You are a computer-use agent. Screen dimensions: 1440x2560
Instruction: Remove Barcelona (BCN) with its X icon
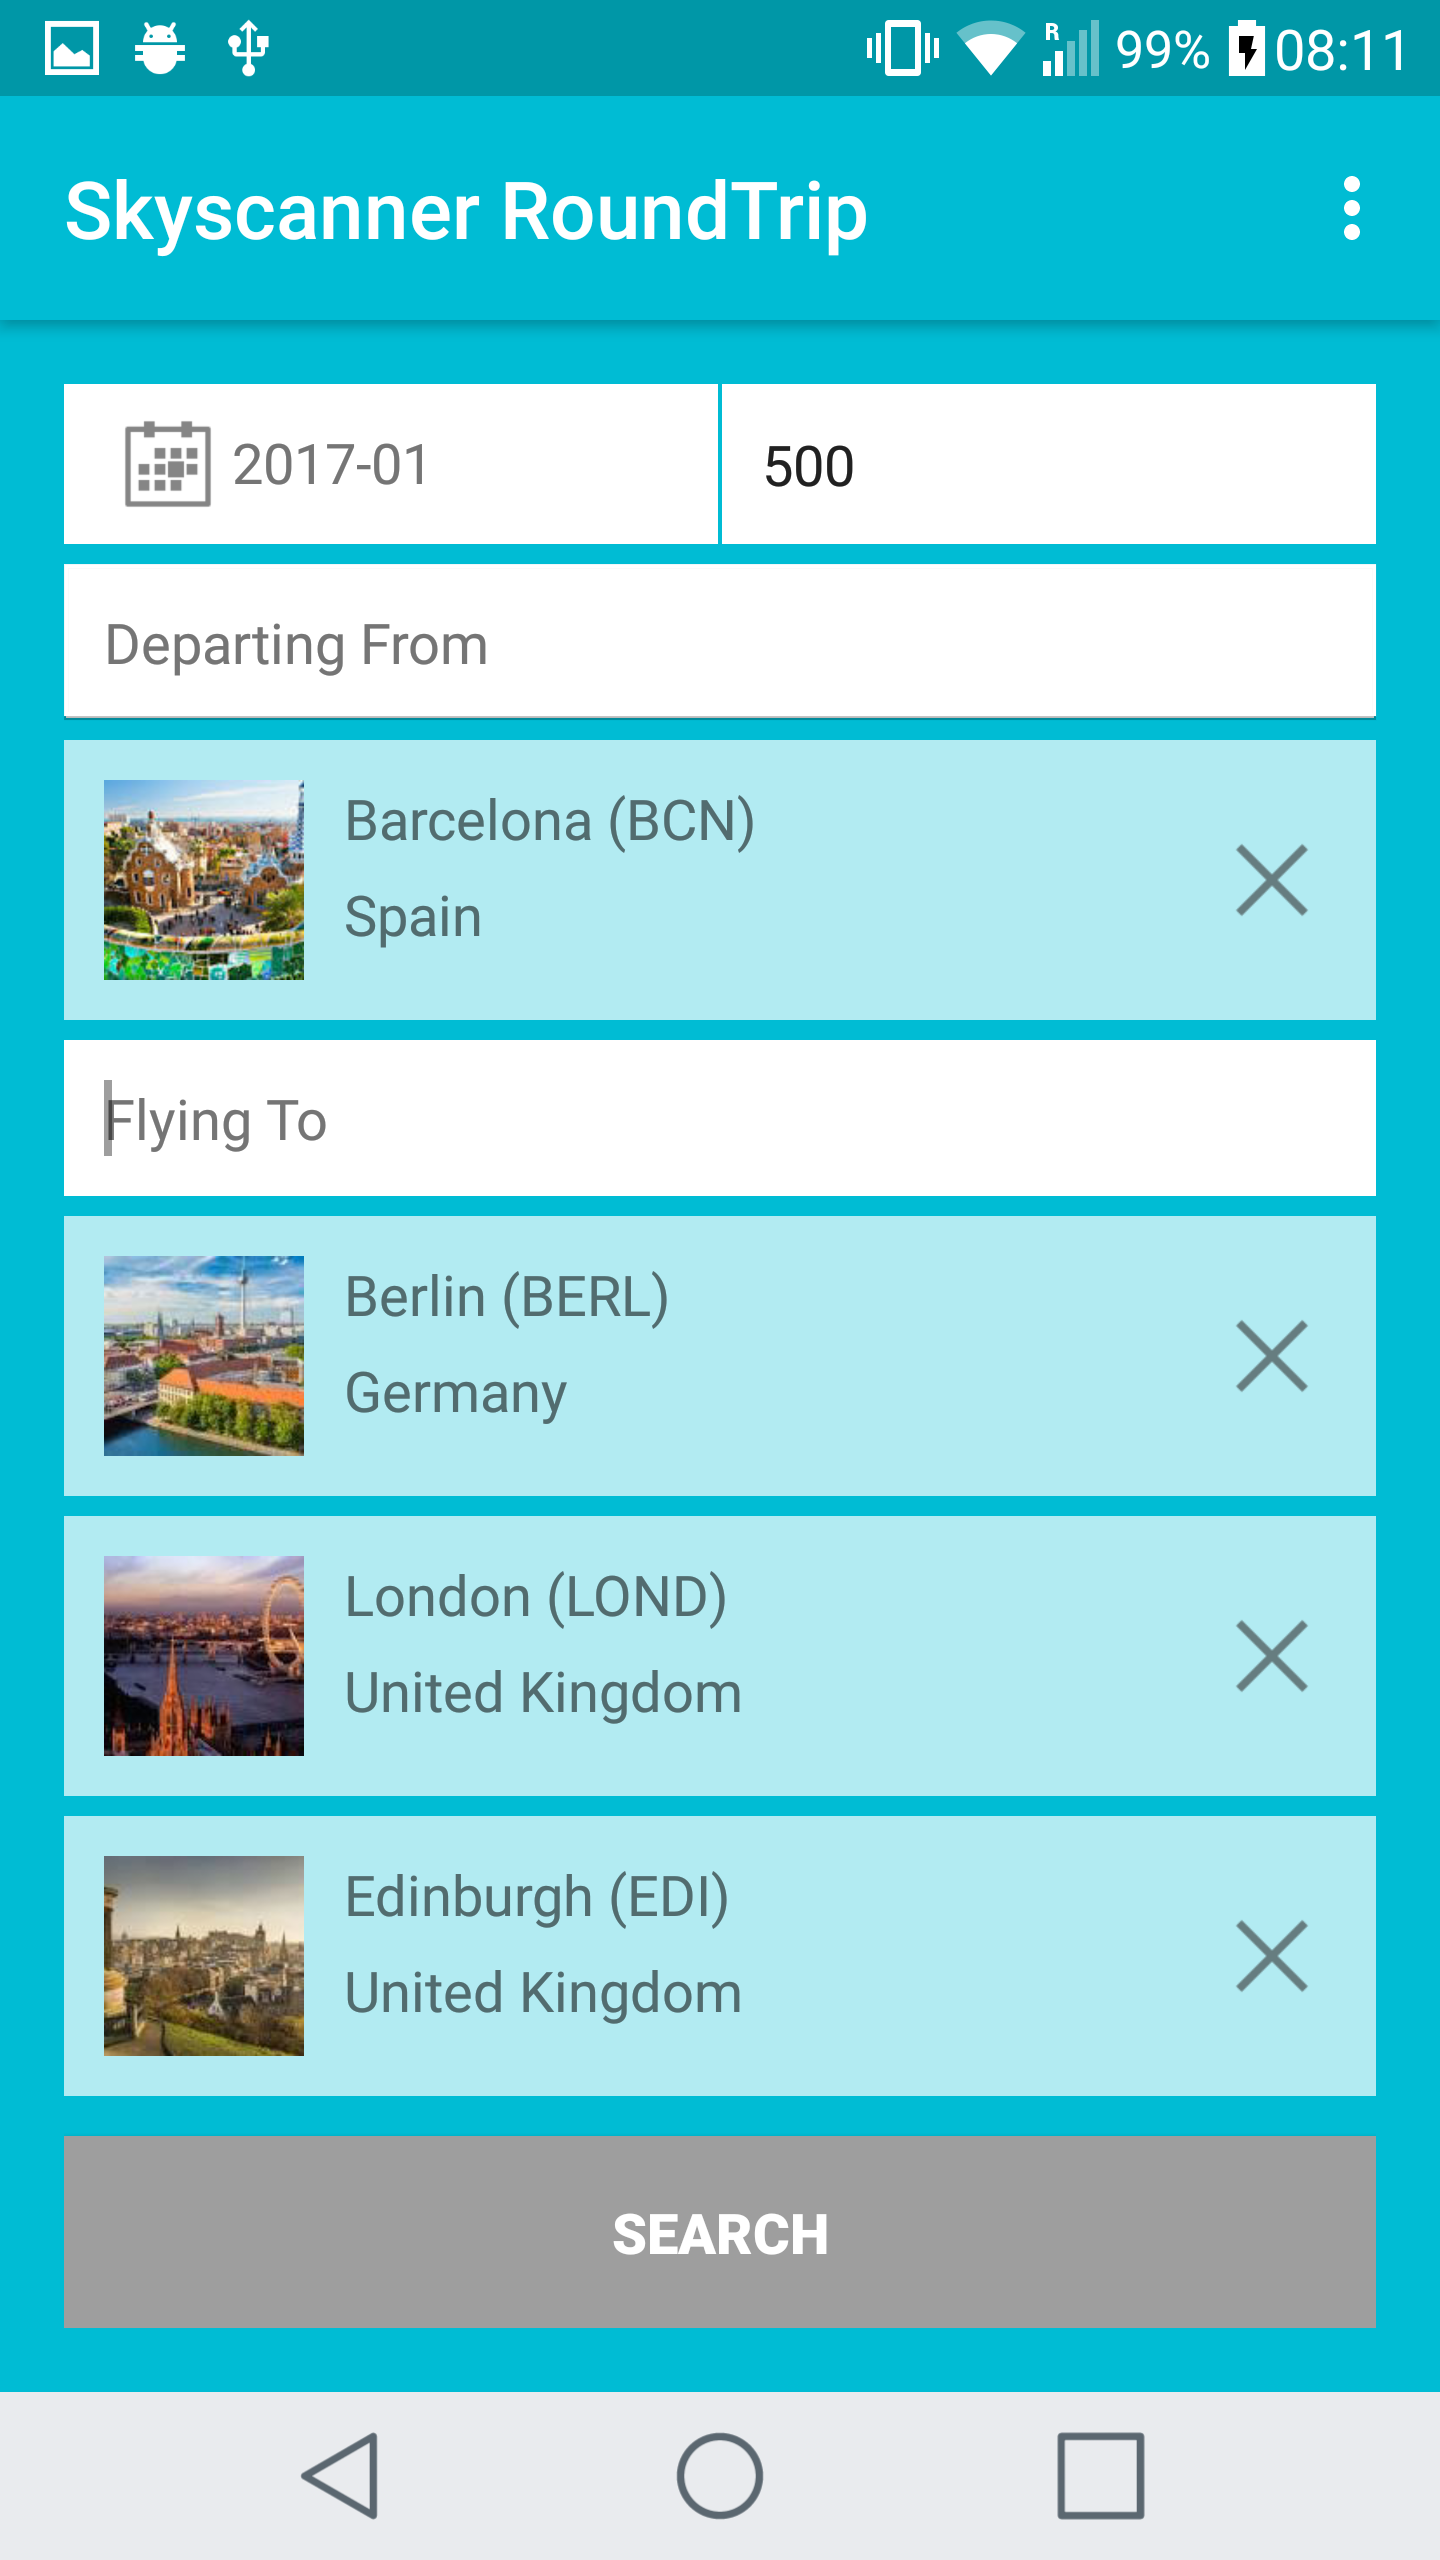coord(1271,880)
